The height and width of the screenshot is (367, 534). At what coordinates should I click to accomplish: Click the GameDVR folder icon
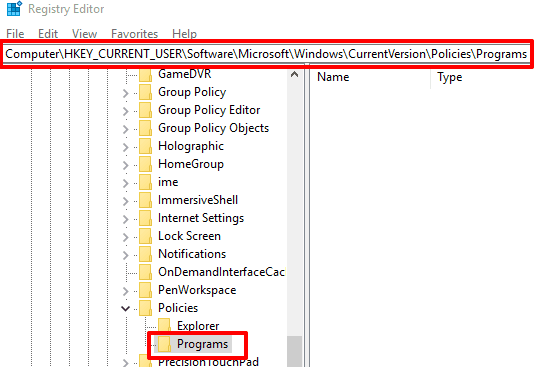[x=145, y=74]
